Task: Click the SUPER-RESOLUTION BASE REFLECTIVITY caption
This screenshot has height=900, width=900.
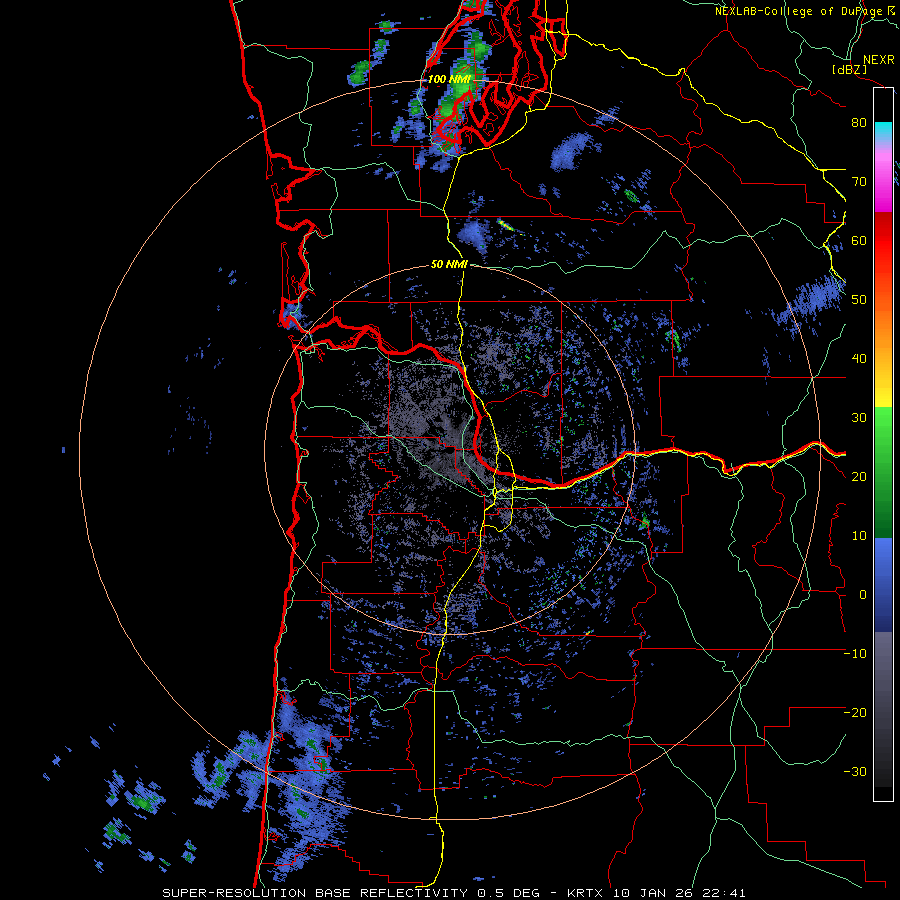Action: tap(315, 893)
